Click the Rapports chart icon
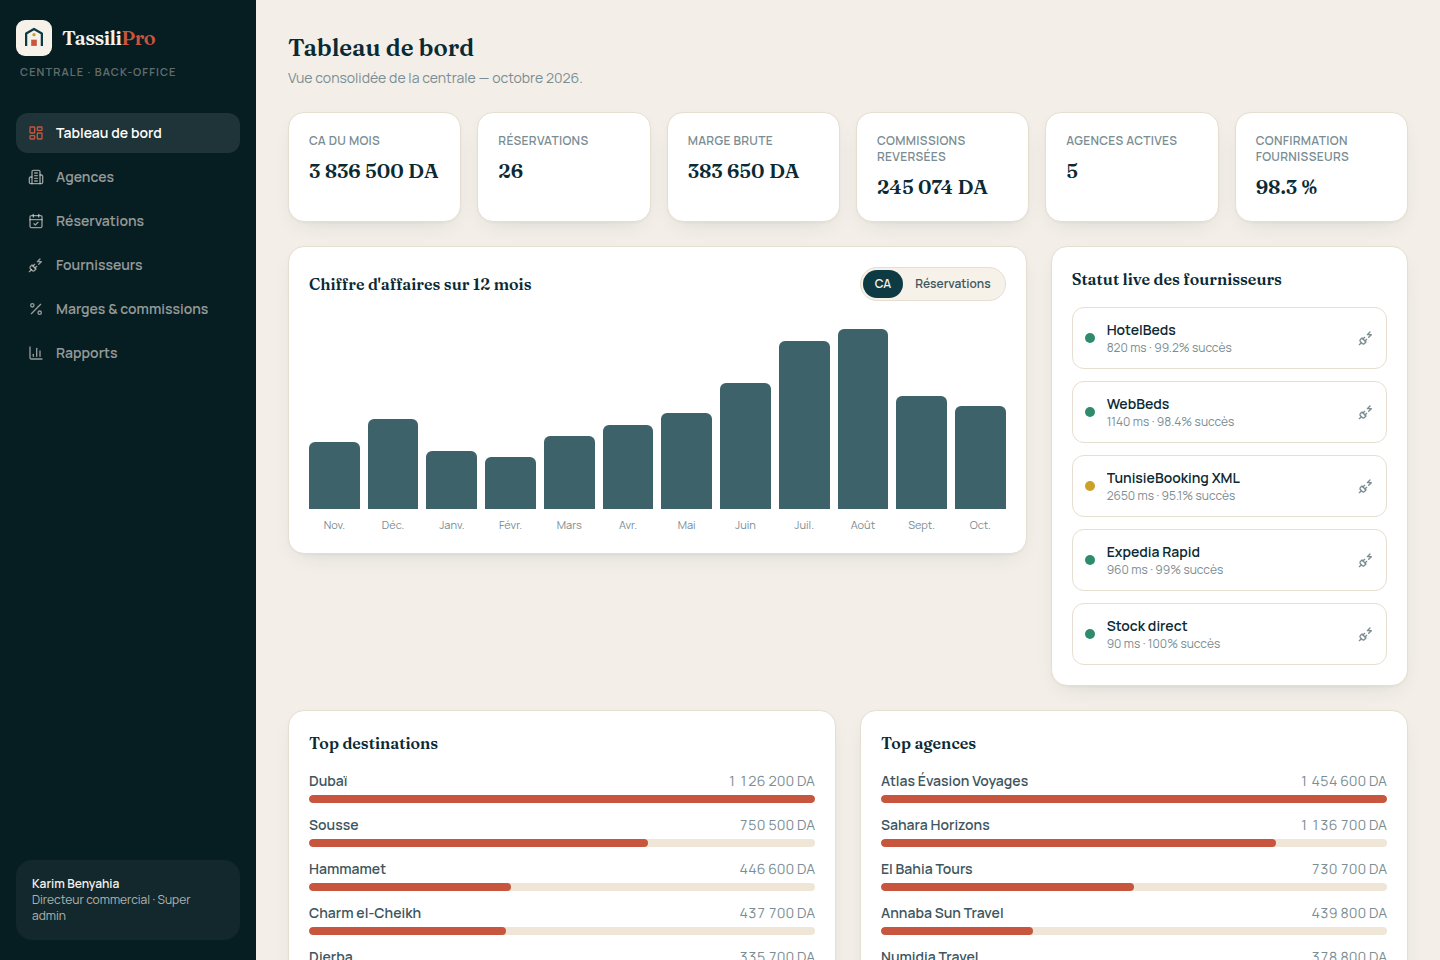This screenshot has width=1440, height=960. click(36, 353)
